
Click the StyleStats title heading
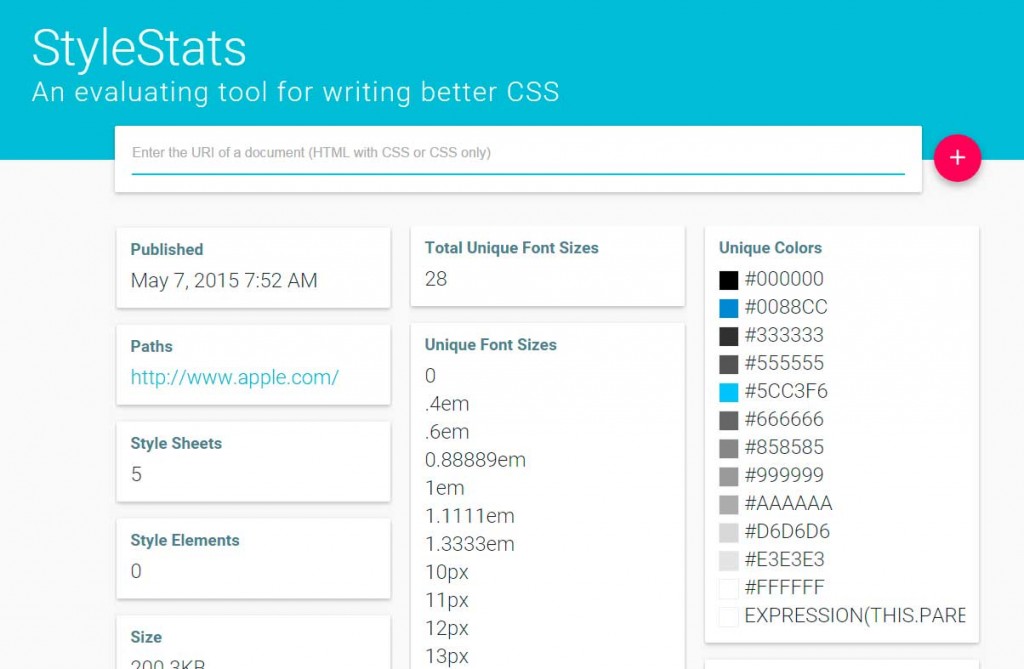139,47
